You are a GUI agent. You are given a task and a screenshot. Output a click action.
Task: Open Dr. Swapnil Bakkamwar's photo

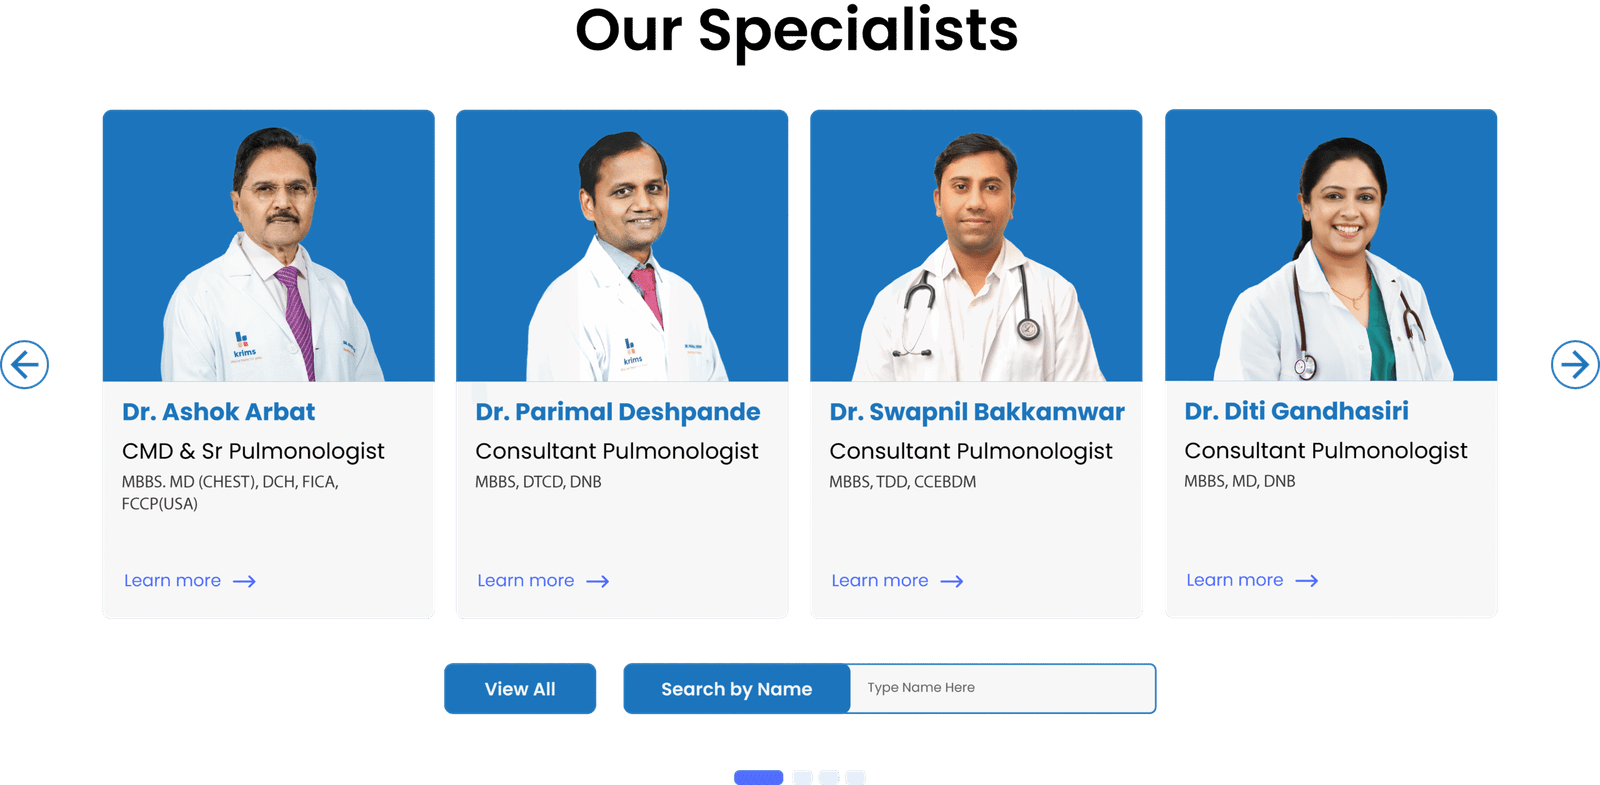(976, 246)
